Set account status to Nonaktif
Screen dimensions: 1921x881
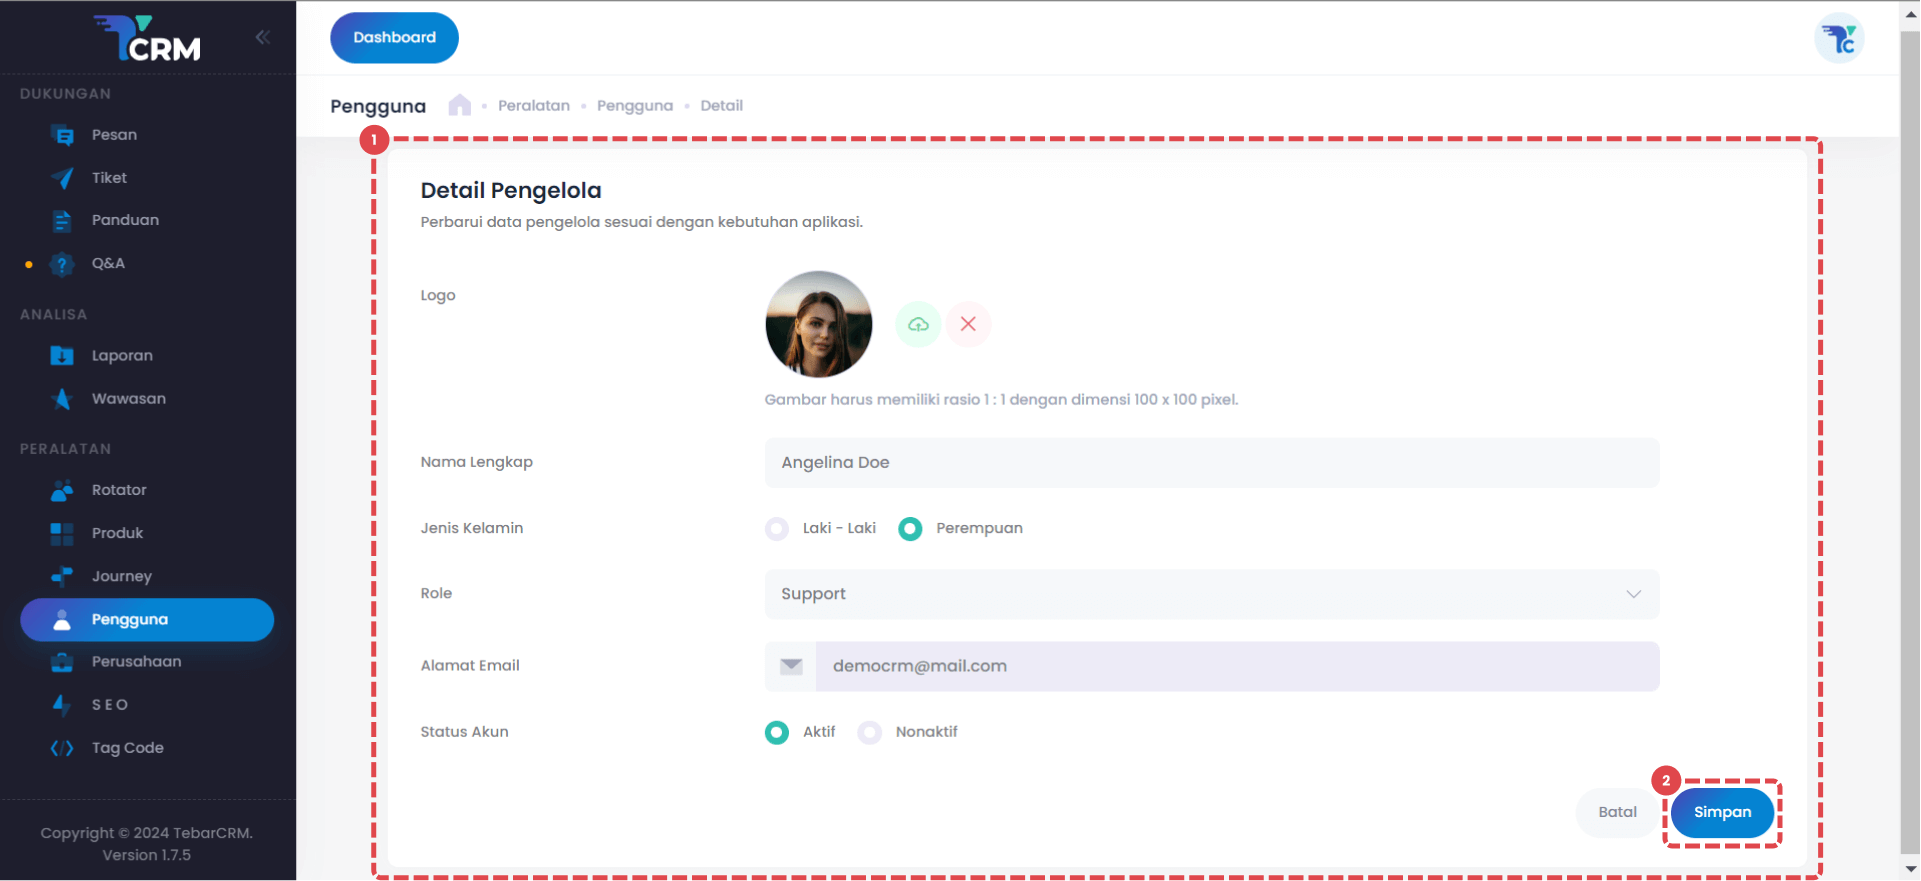click(870, 732)
